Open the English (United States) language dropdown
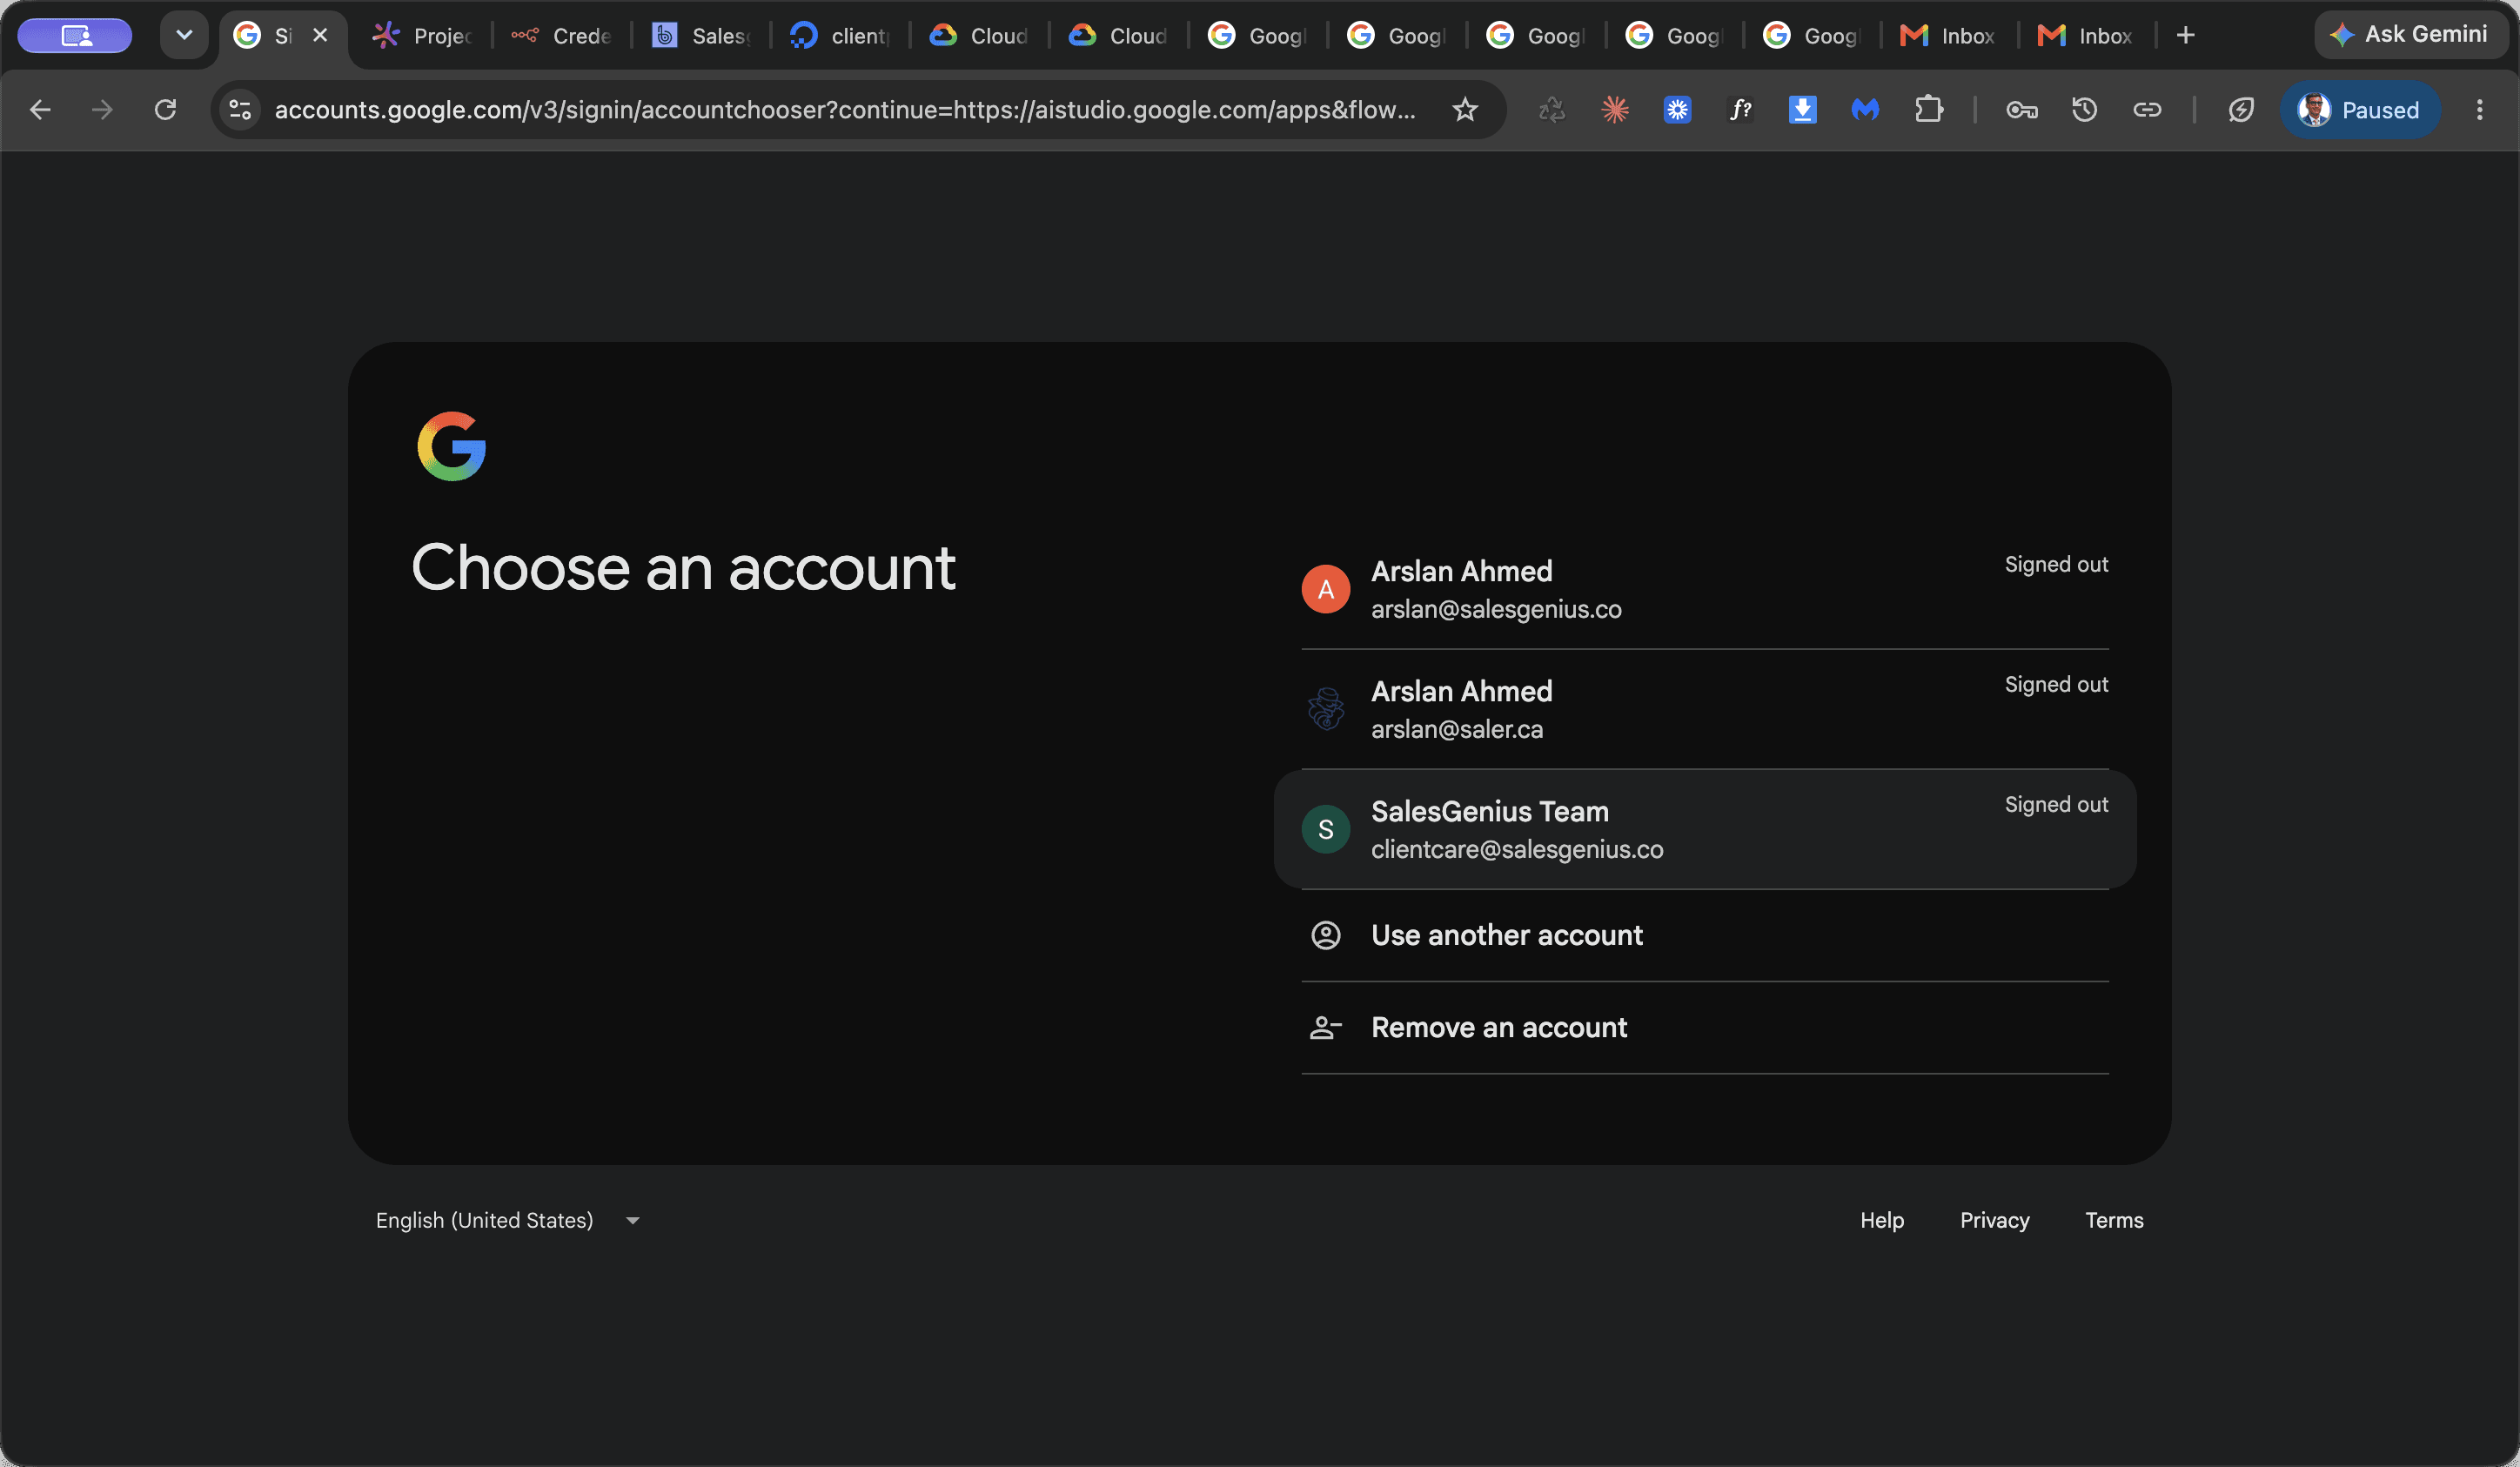Image resolution: width=2520 pixels, height=1467 pixels. [508, 1220]
